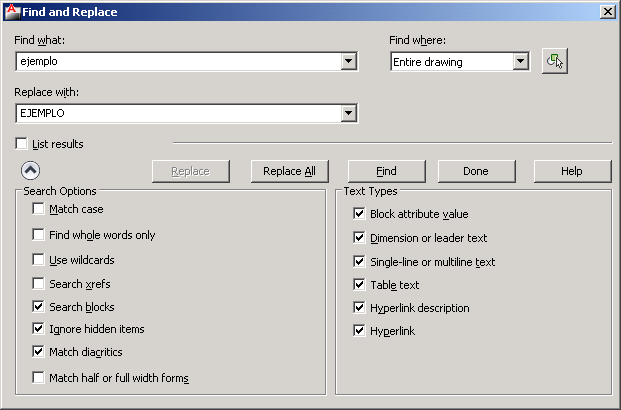The width and height of the screenshot is (621, 410).
Task: Disable Ignore hidden items
Action: [38, 328]
